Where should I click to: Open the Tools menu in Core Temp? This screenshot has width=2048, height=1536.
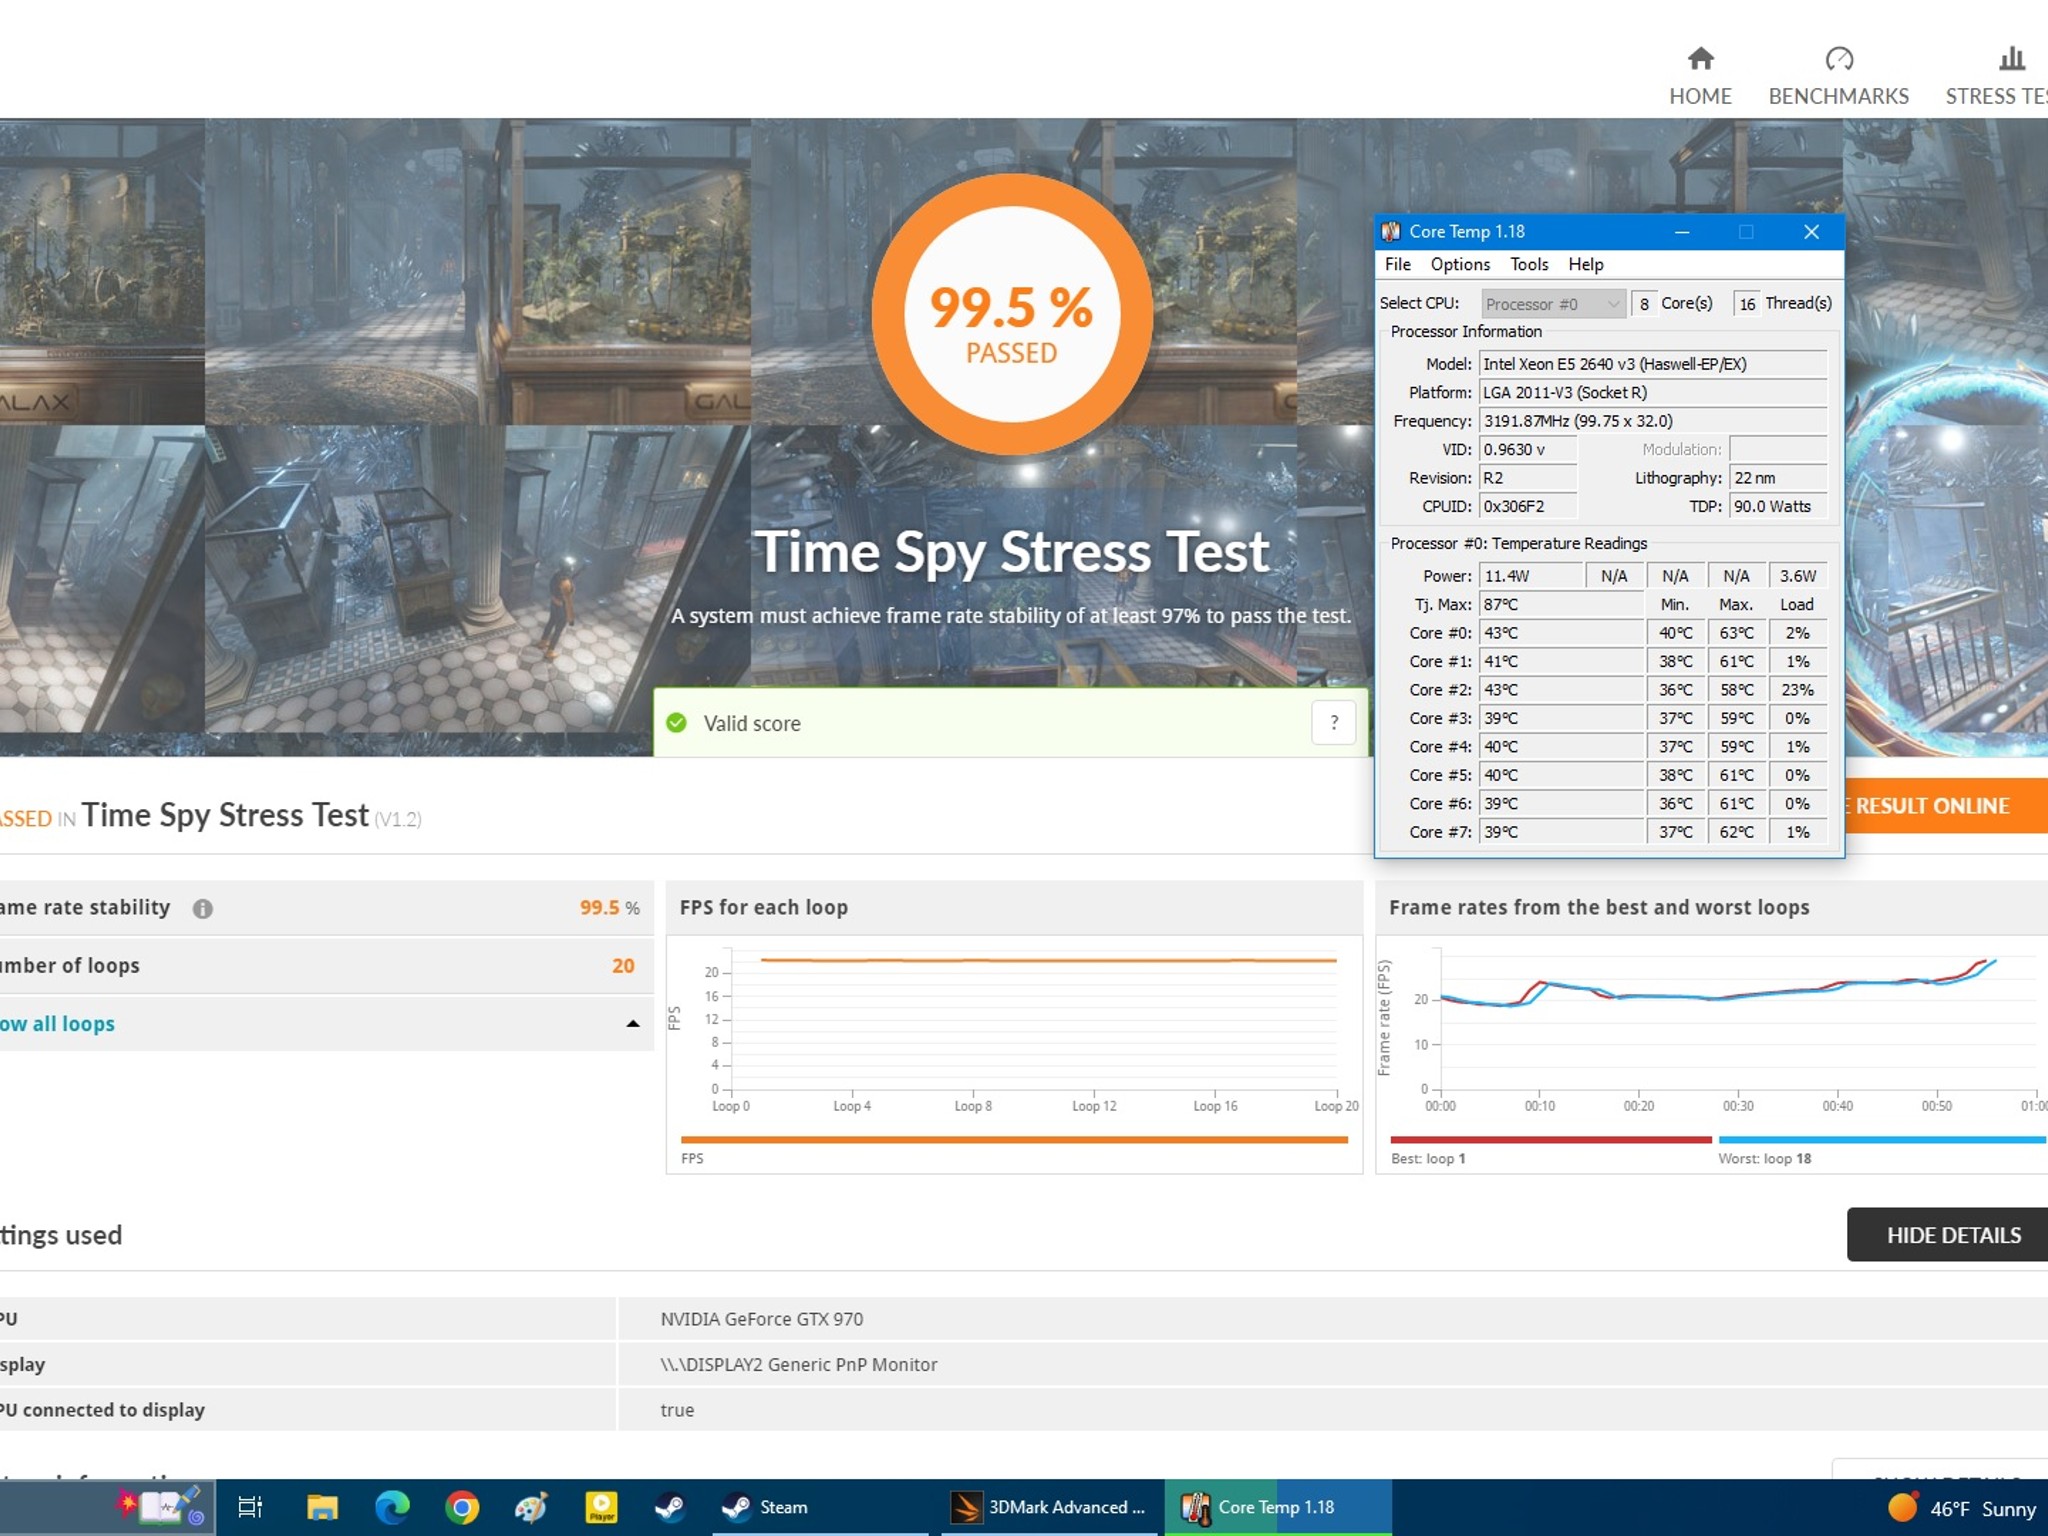tap(1529, 264)
